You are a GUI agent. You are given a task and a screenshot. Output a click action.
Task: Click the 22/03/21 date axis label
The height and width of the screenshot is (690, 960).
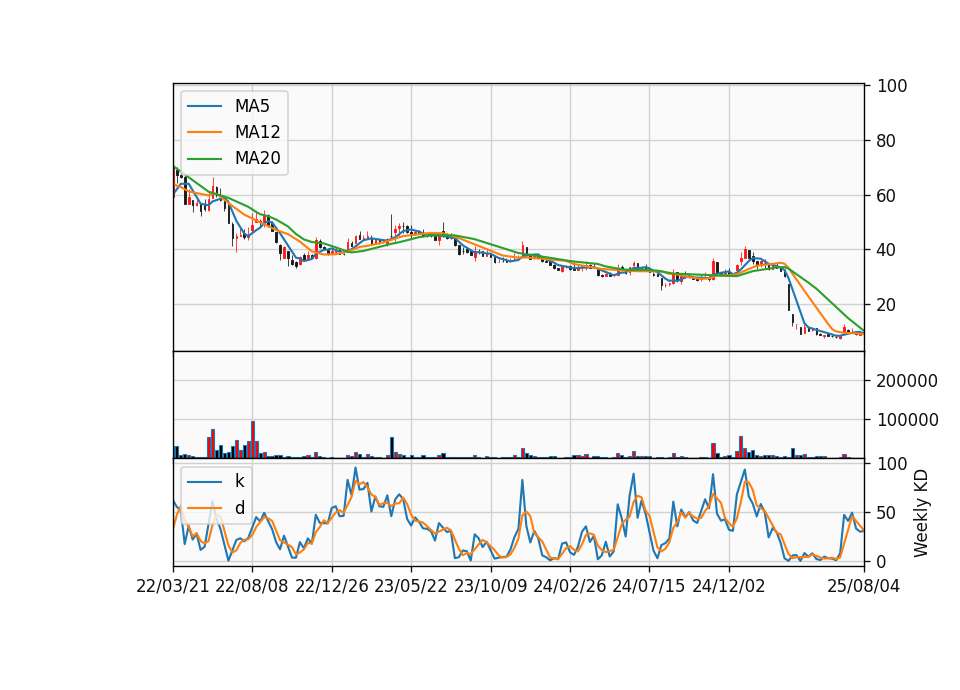coord(173,586)
